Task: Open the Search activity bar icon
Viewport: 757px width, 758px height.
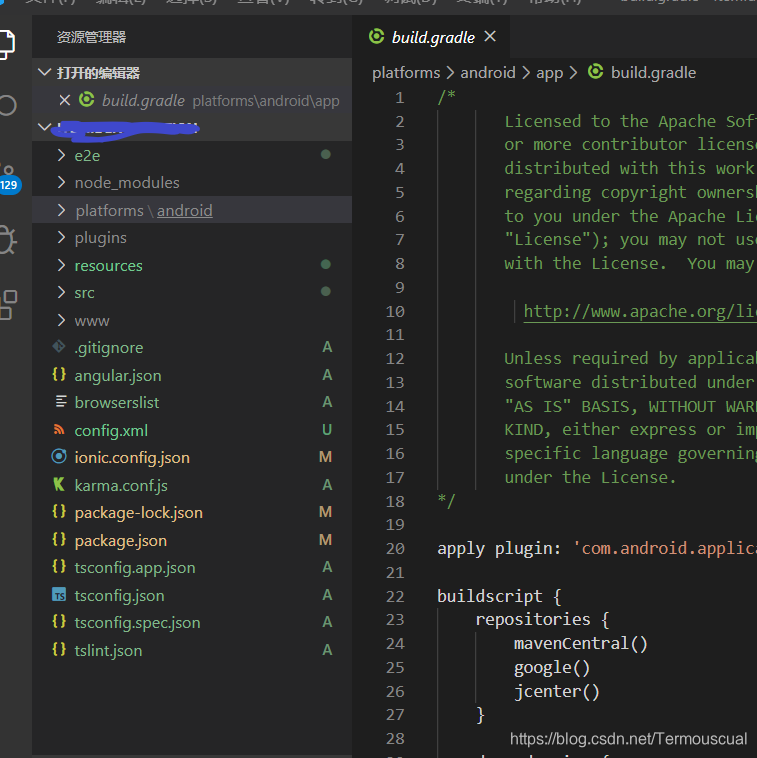Action: point(7,105)
